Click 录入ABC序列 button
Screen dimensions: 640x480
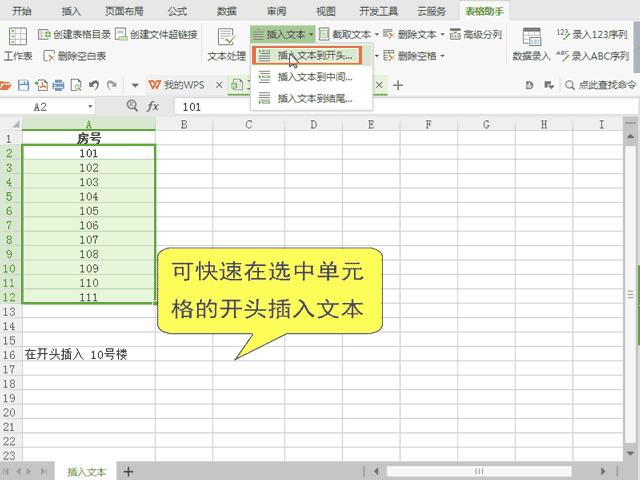point(593,56)
